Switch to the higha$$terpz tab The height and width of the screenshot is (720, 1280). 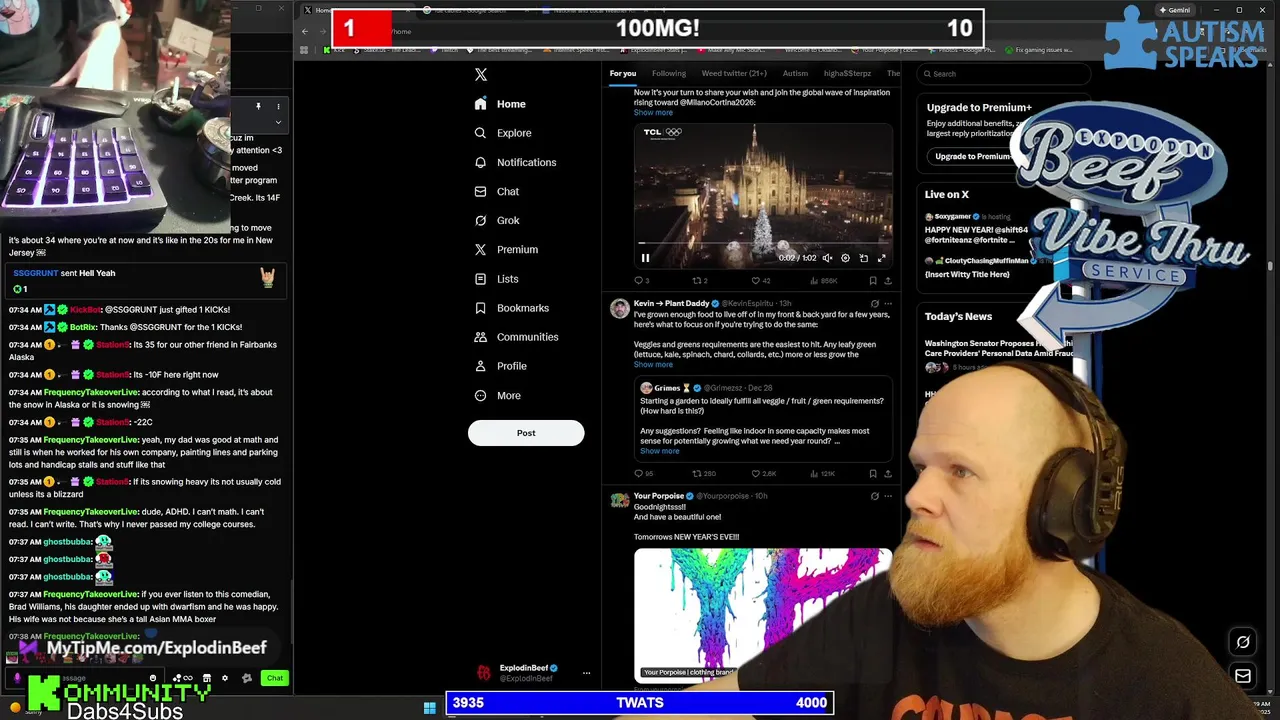[847, 73]
